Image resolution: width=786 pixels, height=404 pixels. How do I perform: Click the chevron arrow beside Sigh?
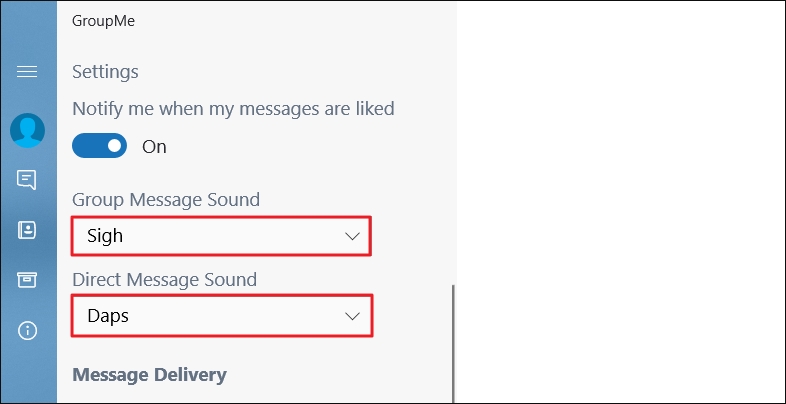coord(351,236)
